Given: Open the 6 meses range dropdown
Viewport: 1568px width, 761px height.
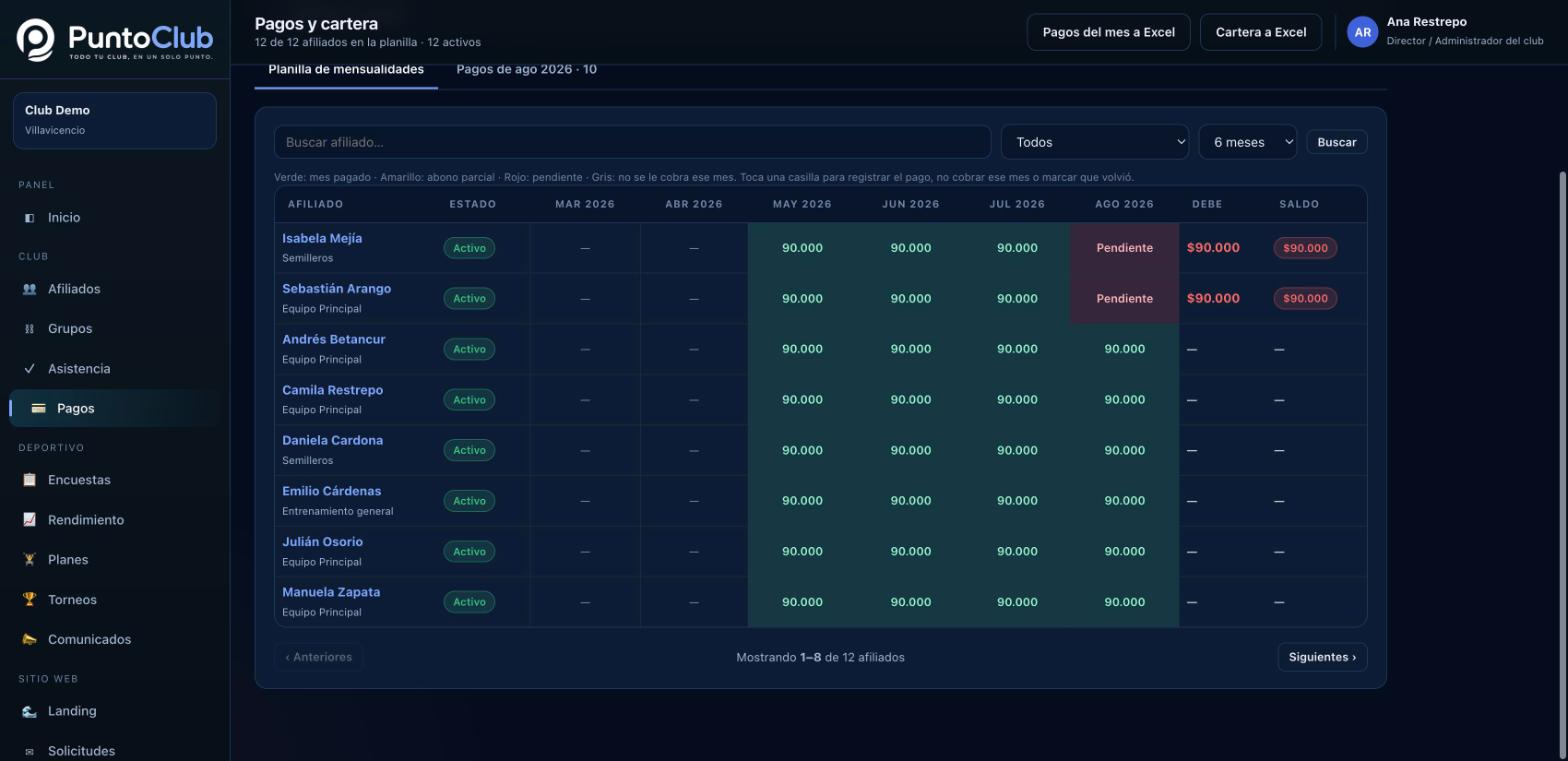Looking at the screenshot, I should 1248,142.
